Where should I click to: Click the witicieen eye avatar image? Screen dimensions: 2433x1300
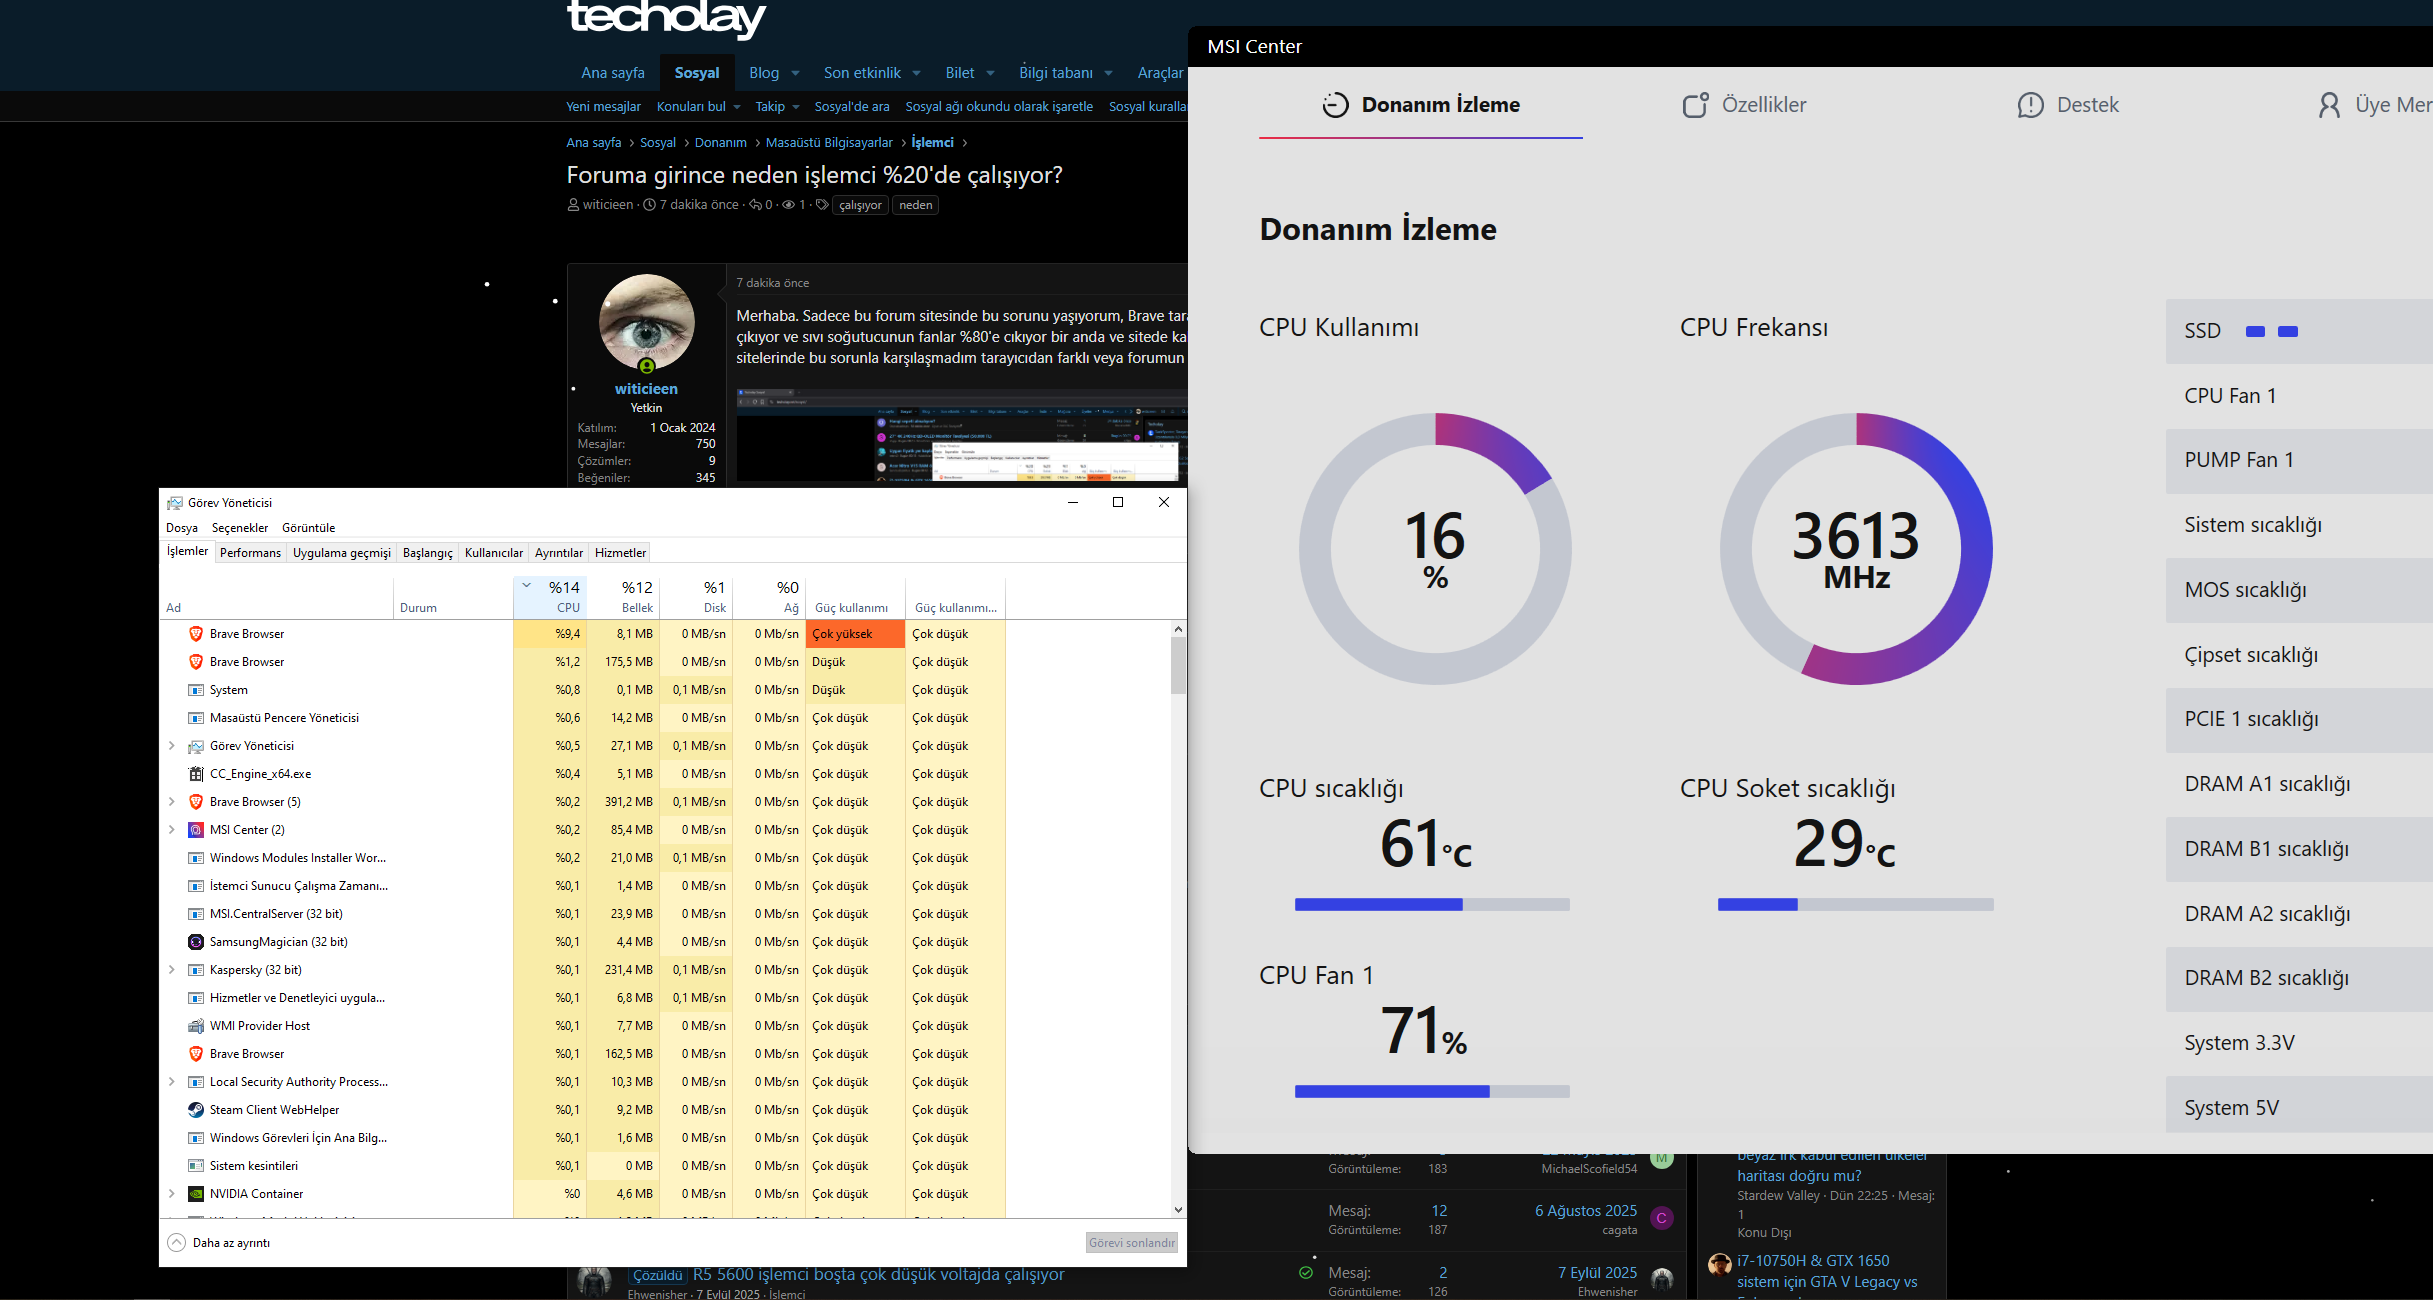tap(647, 322)
